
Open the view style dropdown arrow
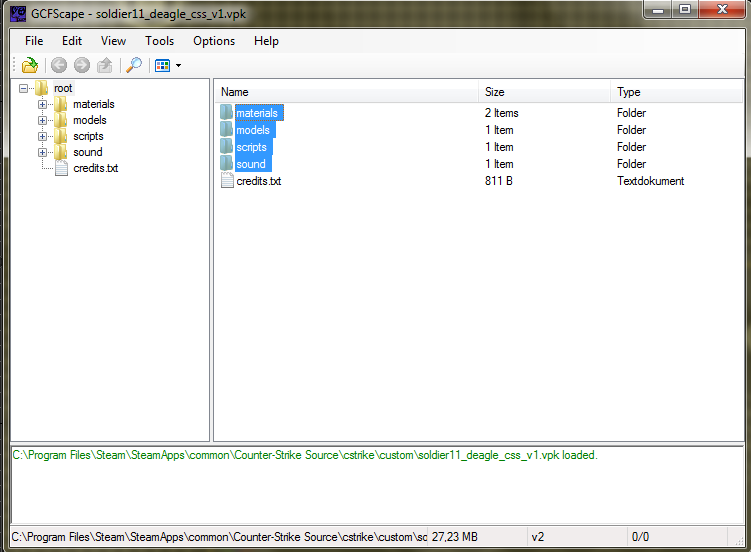click(179, 66)
